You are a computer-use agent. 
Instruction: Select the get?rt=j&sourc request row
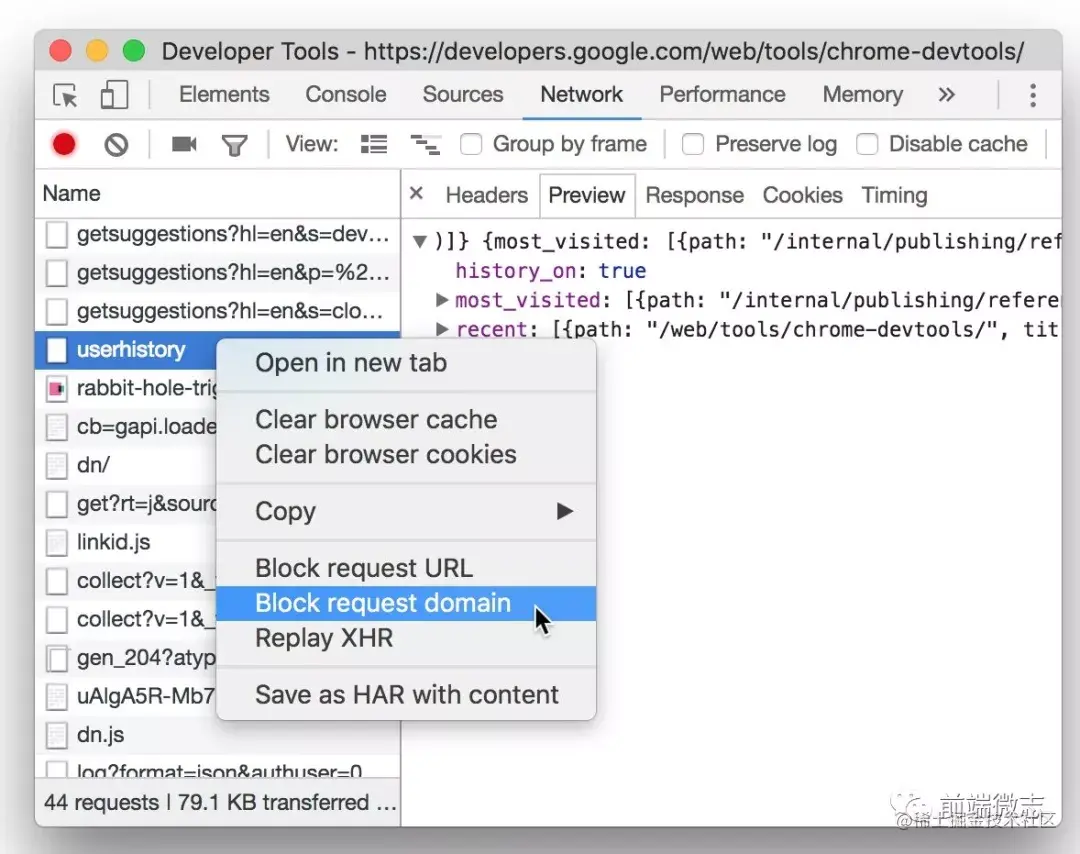126,504
